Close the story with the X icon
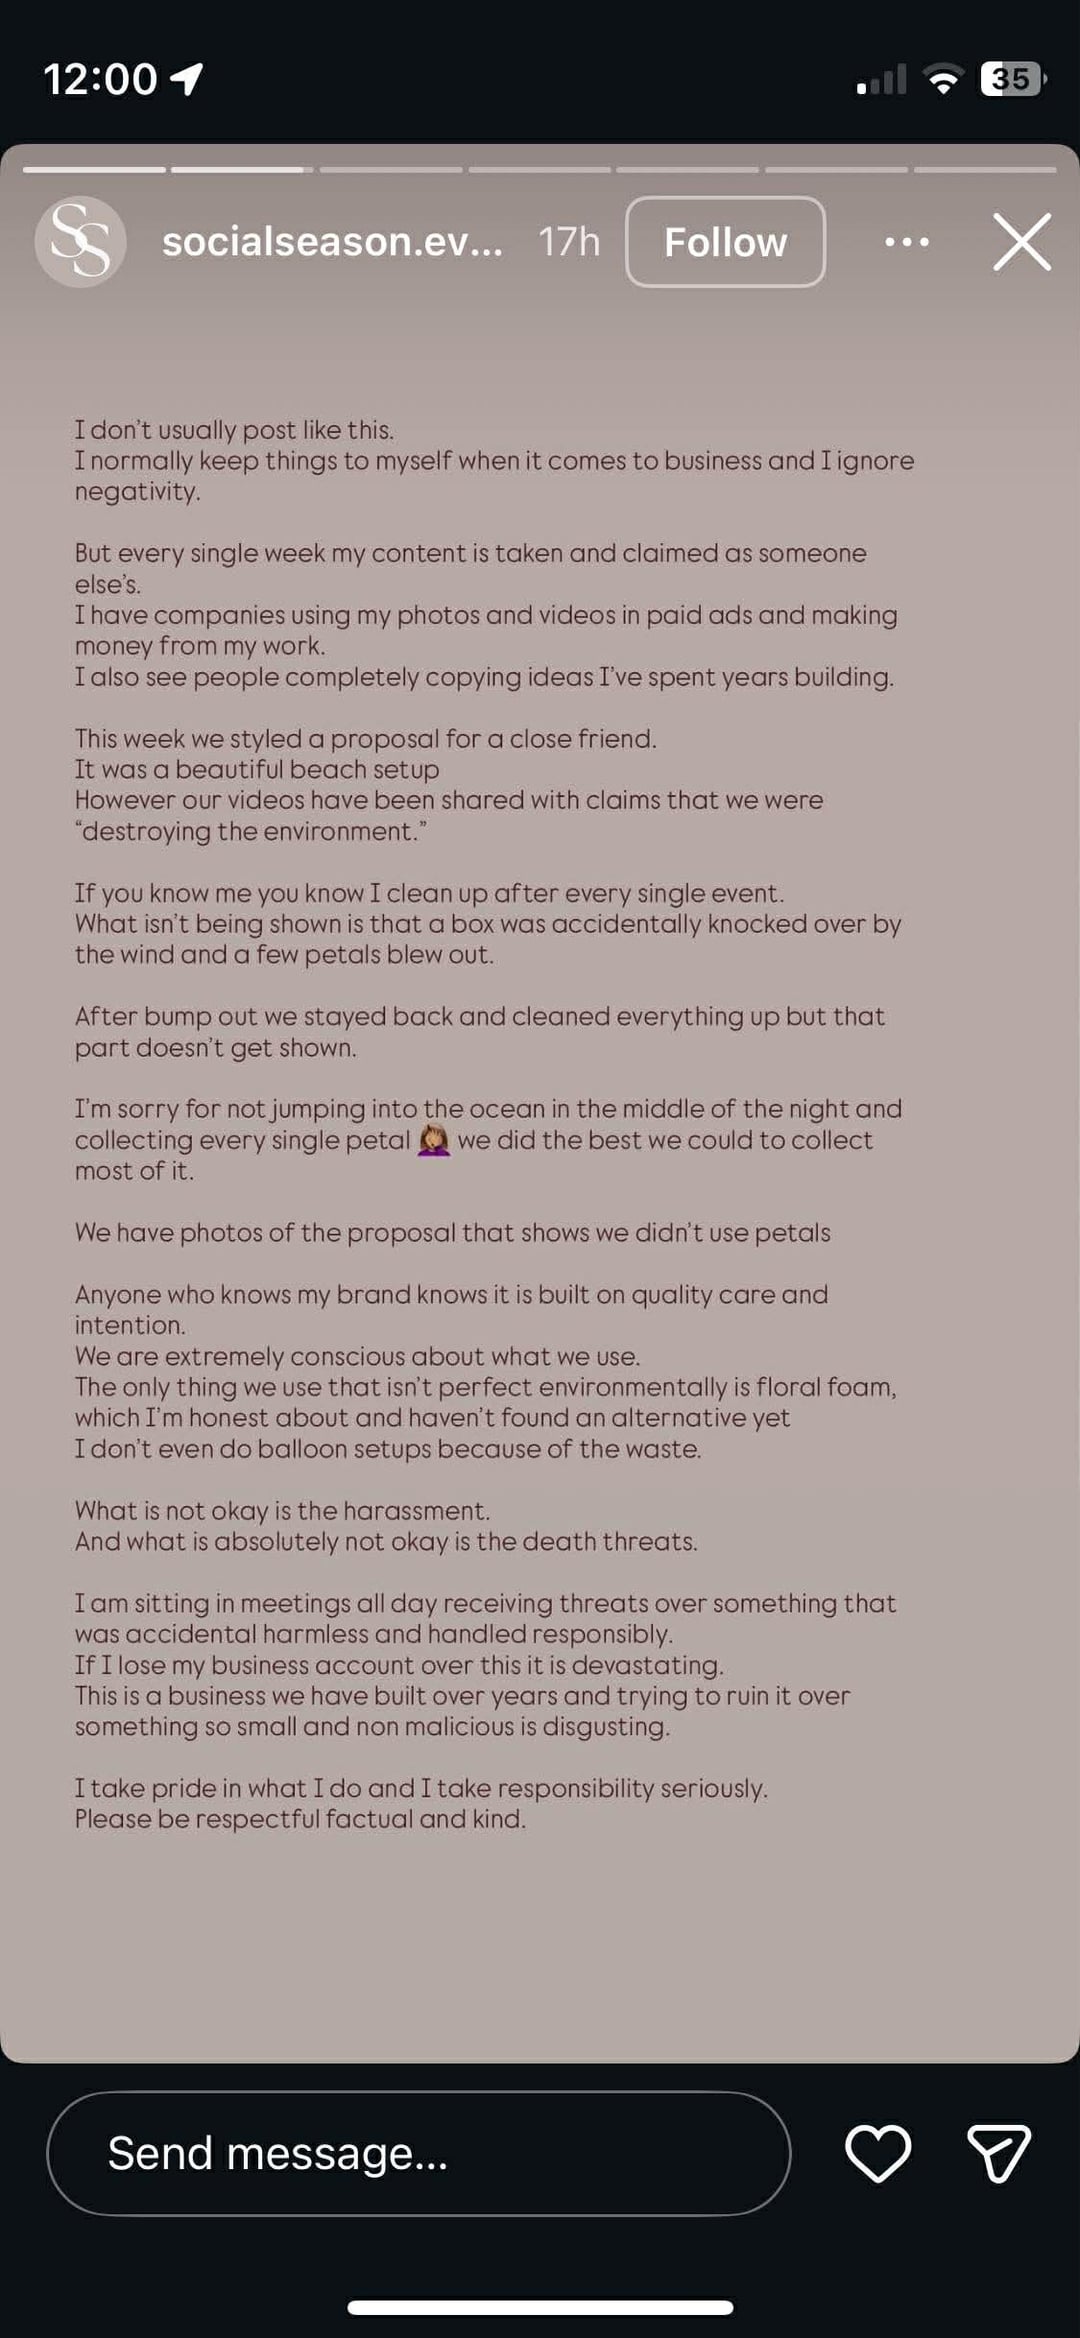Image resolution: width=1080 pixels, height=2338 pixels. 1022,242
